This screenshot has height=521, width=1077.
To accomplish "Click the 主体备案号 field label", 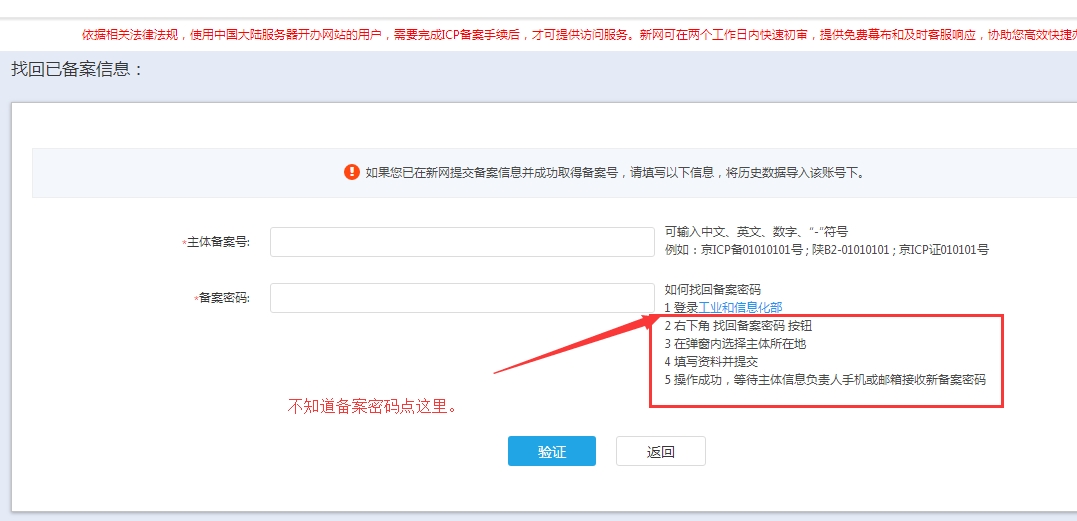I will tap(217, 242).
